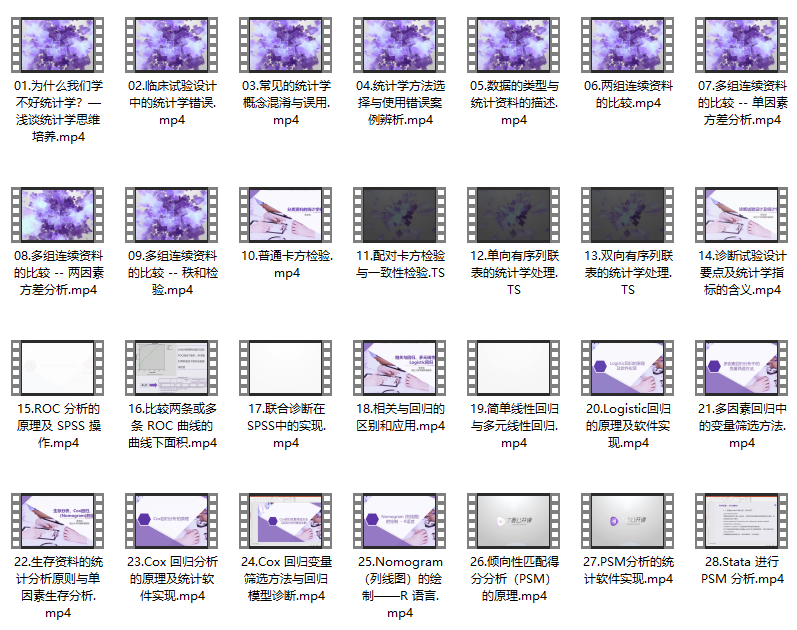
Task: Select video icon for 19.简单线性回归与多元线性回归
Action: [513, 368]
